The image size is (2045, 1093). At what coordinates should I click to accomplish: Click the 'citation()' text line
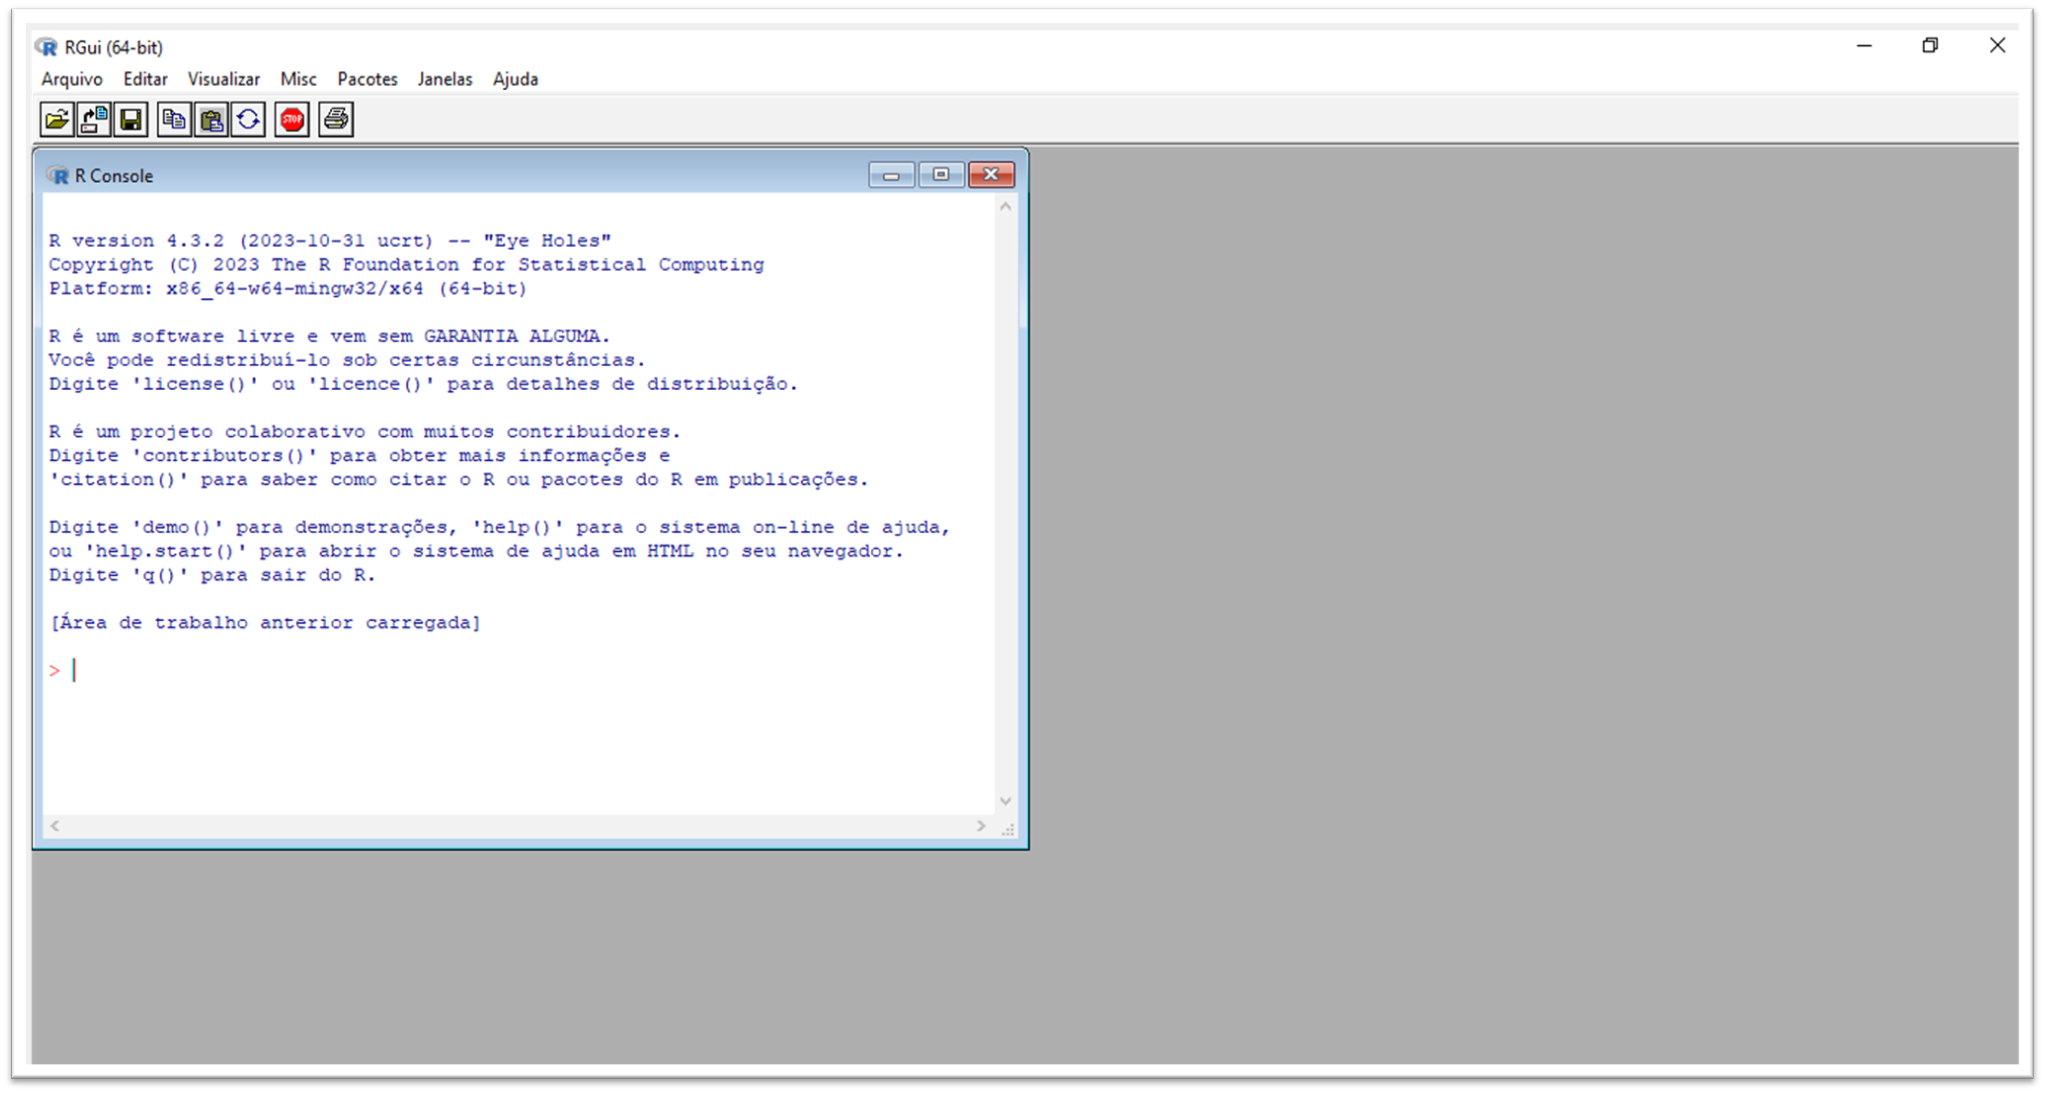point(458,480)
